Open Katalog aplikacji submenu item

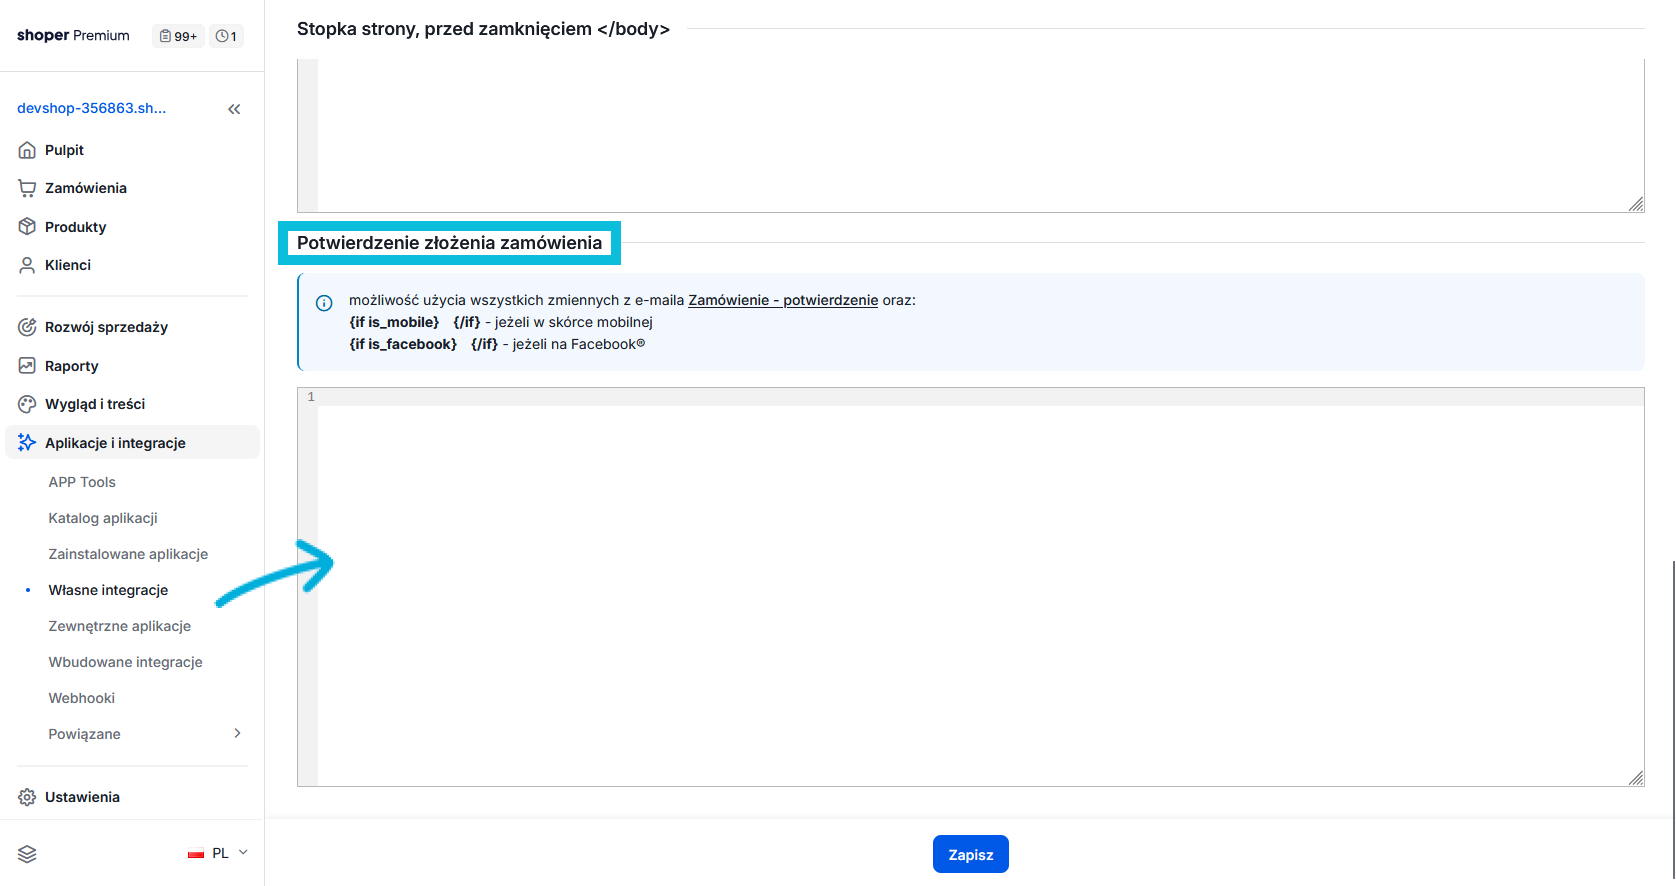103,518
